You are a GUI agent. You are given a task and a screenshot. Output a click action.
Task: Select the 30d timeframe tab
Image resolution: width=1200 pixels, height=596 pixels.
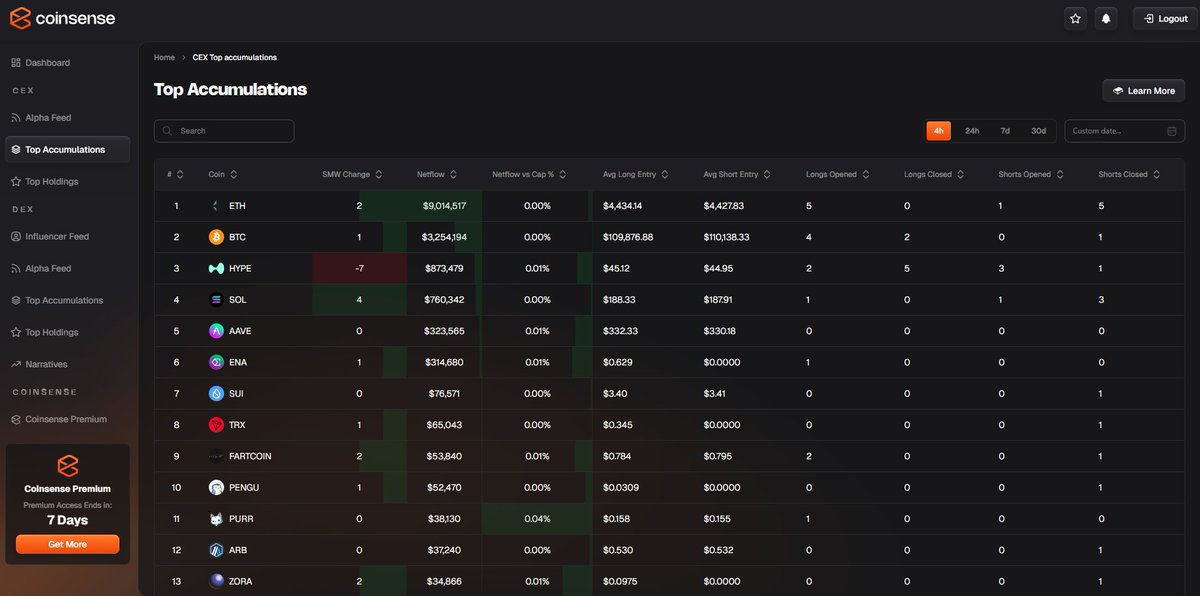point(1039,131)
